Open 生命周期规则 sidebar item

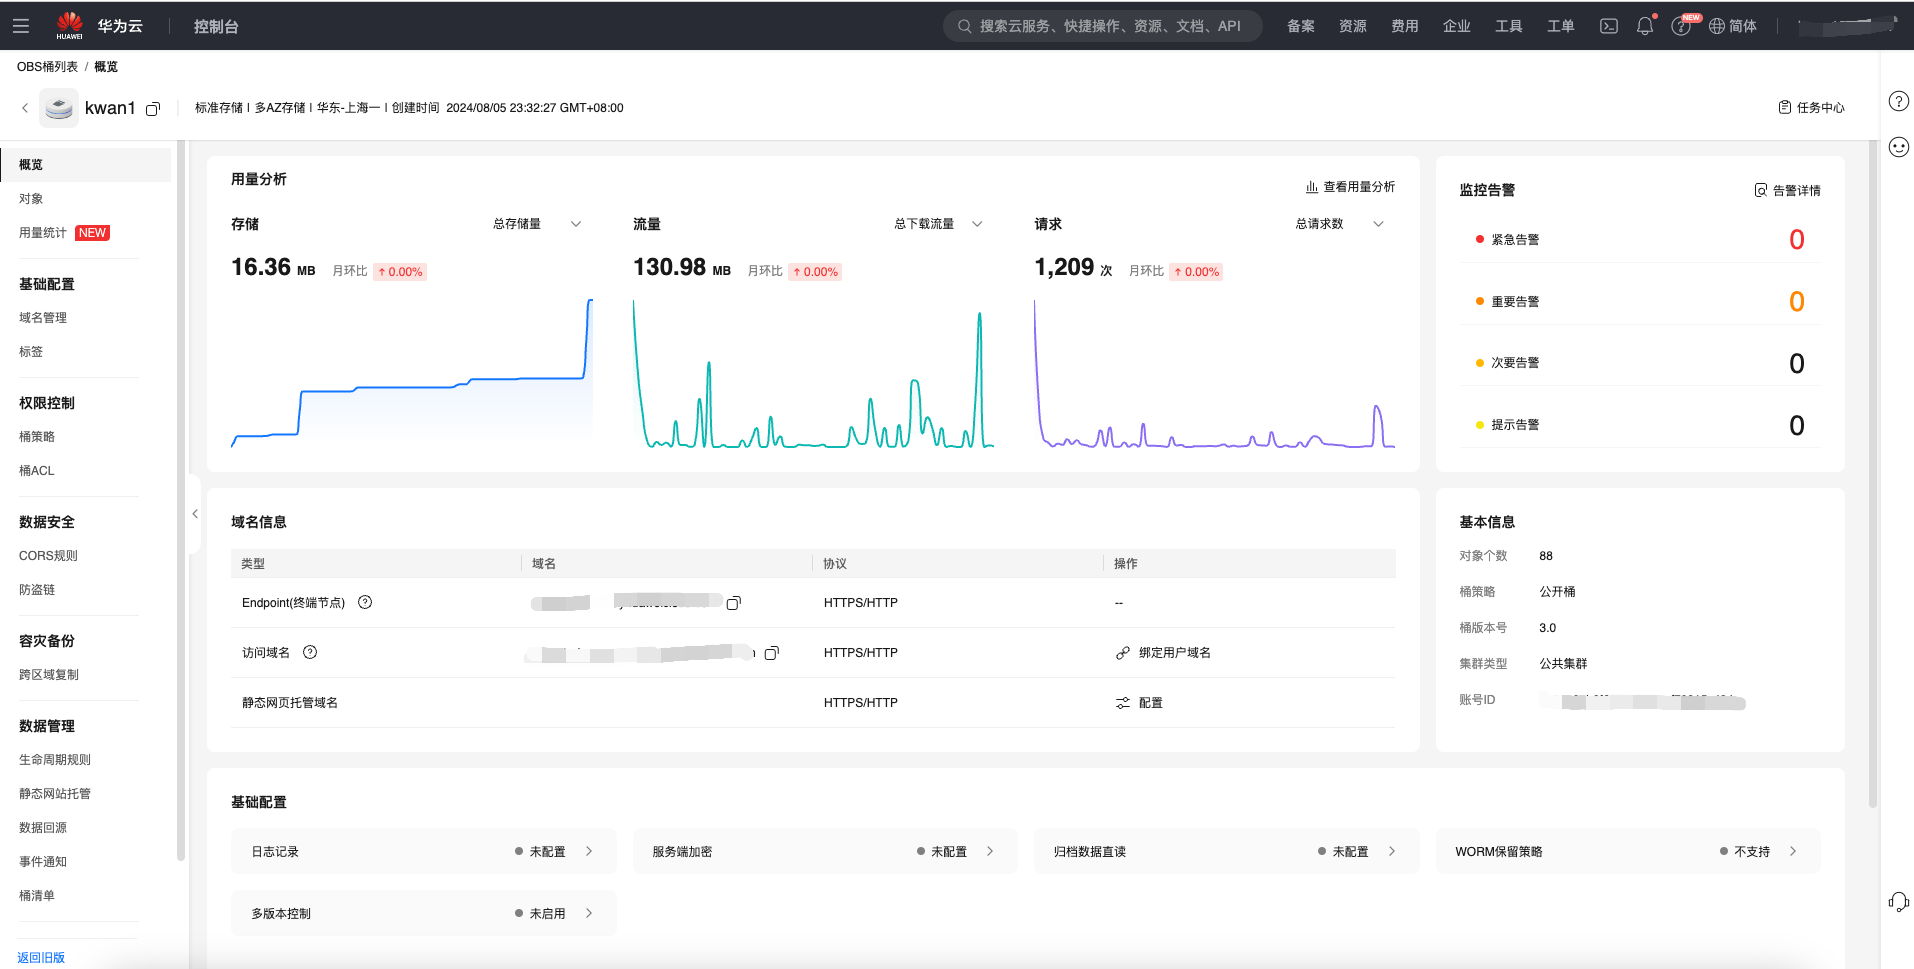(x=55, y=760)
